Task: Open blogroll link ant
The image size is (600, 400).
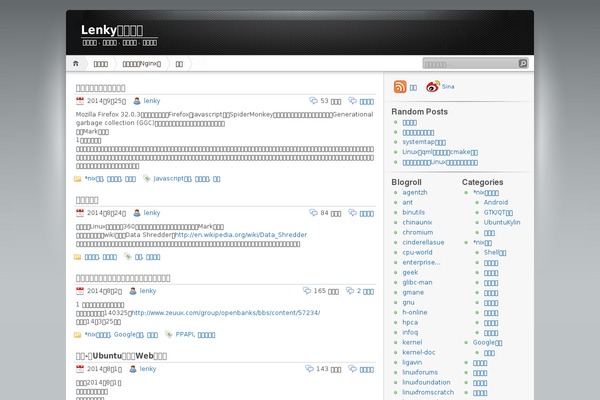Action: [x=408, y=202]
